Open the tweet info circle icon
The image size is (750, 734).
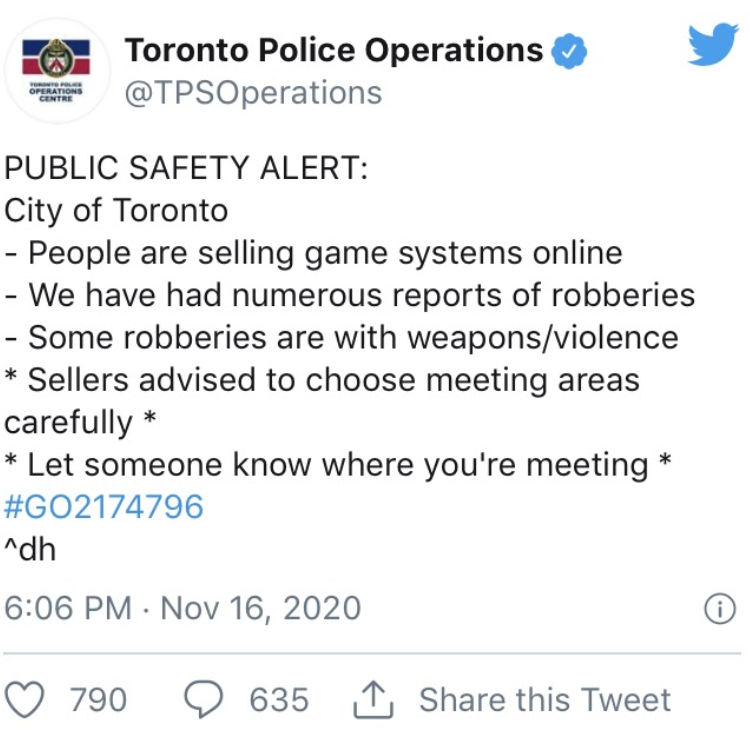(x=719, y=609)
